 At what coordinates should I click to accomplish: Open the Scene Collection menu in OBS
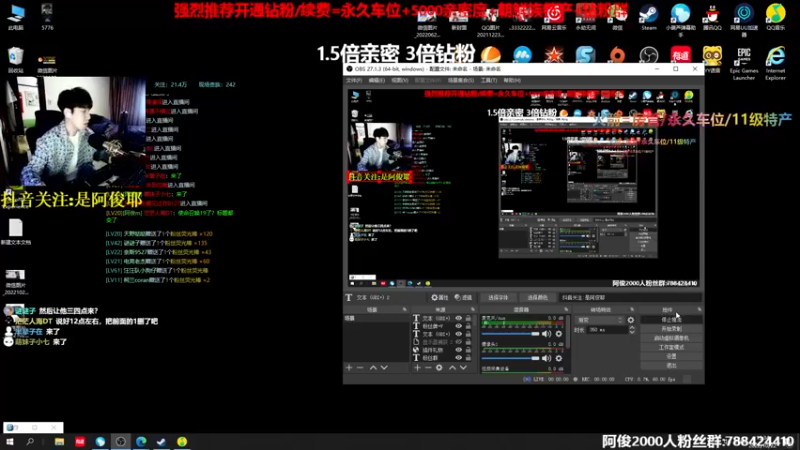pos(461,81)
